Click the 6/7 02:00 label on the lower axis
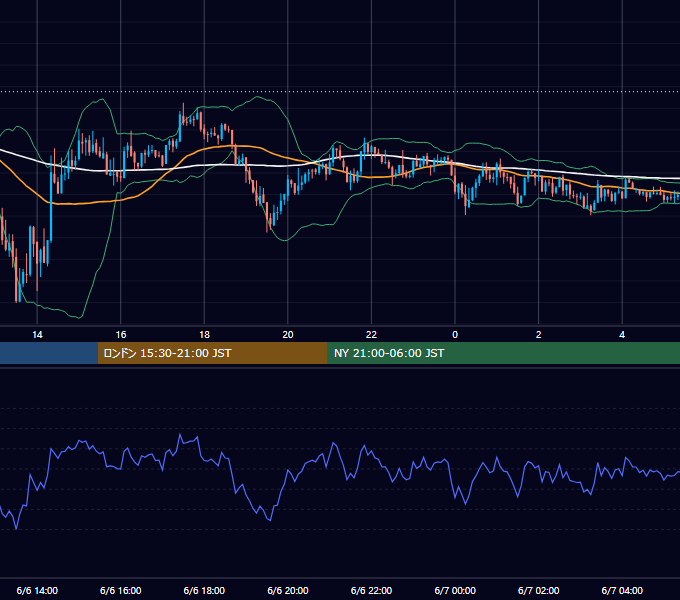680x600 pixels. pos(538,590)
